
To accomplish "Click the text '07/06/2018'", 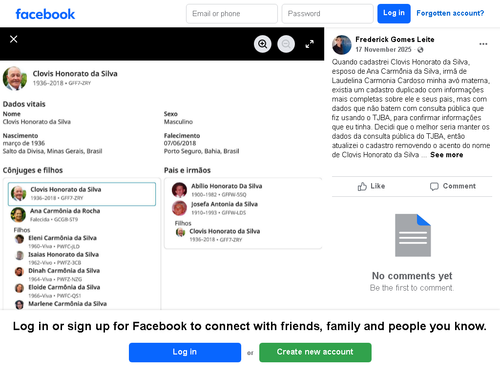I will 180,143.
